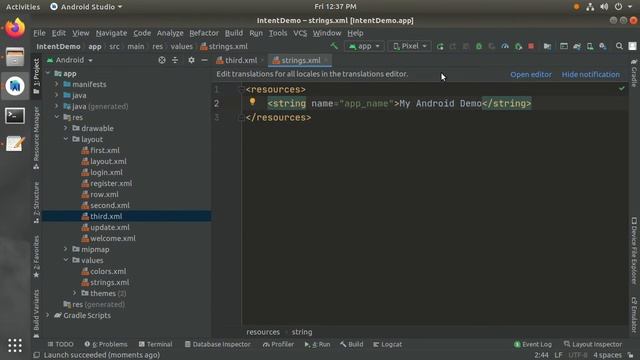
Task: Open the Database Inspector tool window
Action: tap(217, 344)
